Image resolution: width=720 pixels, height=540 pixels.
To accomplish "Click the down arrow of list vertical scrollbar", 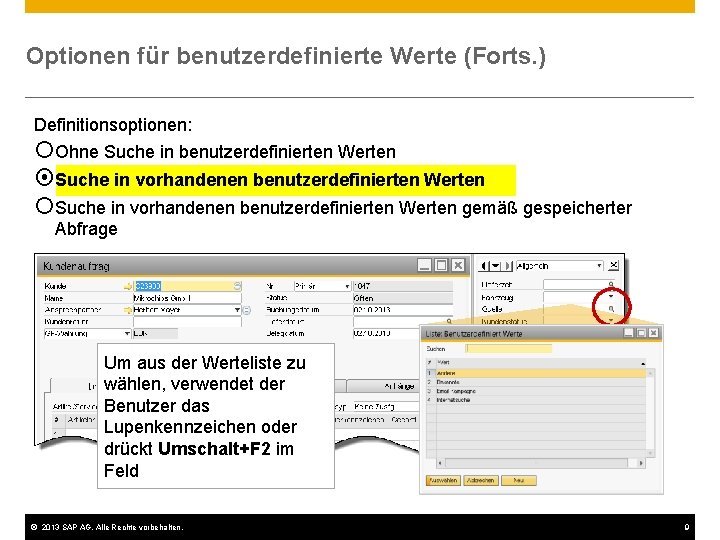I will pos(650,453).
